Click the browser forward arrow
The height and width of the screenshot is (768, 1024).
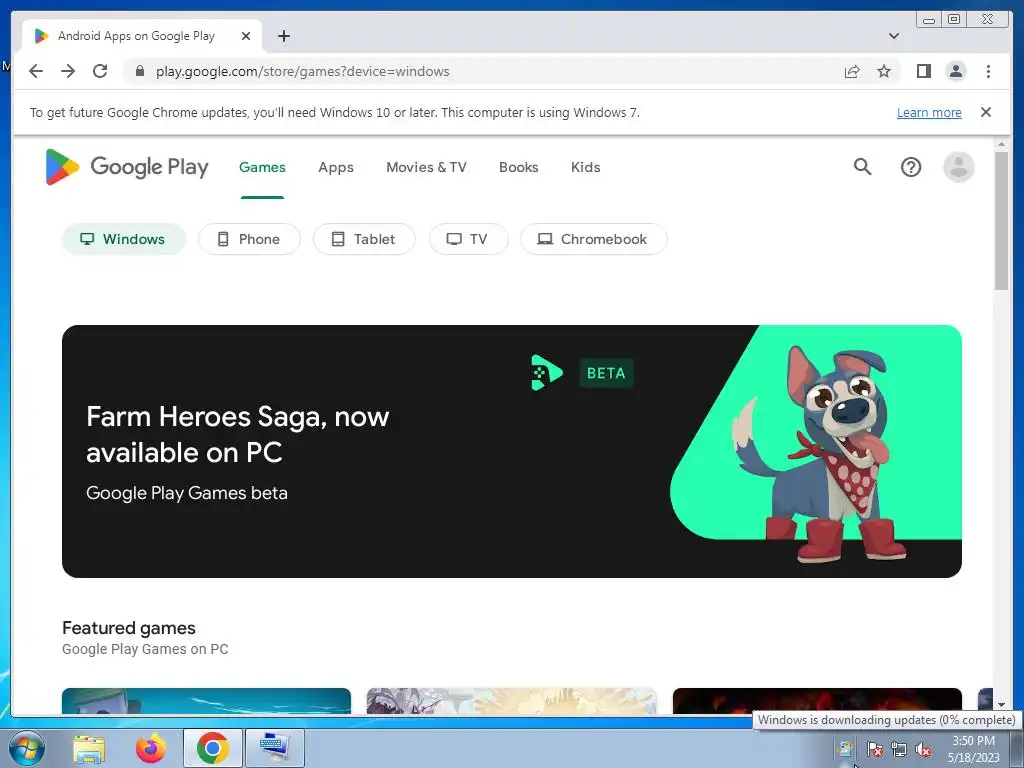click(x=68, y=71)
